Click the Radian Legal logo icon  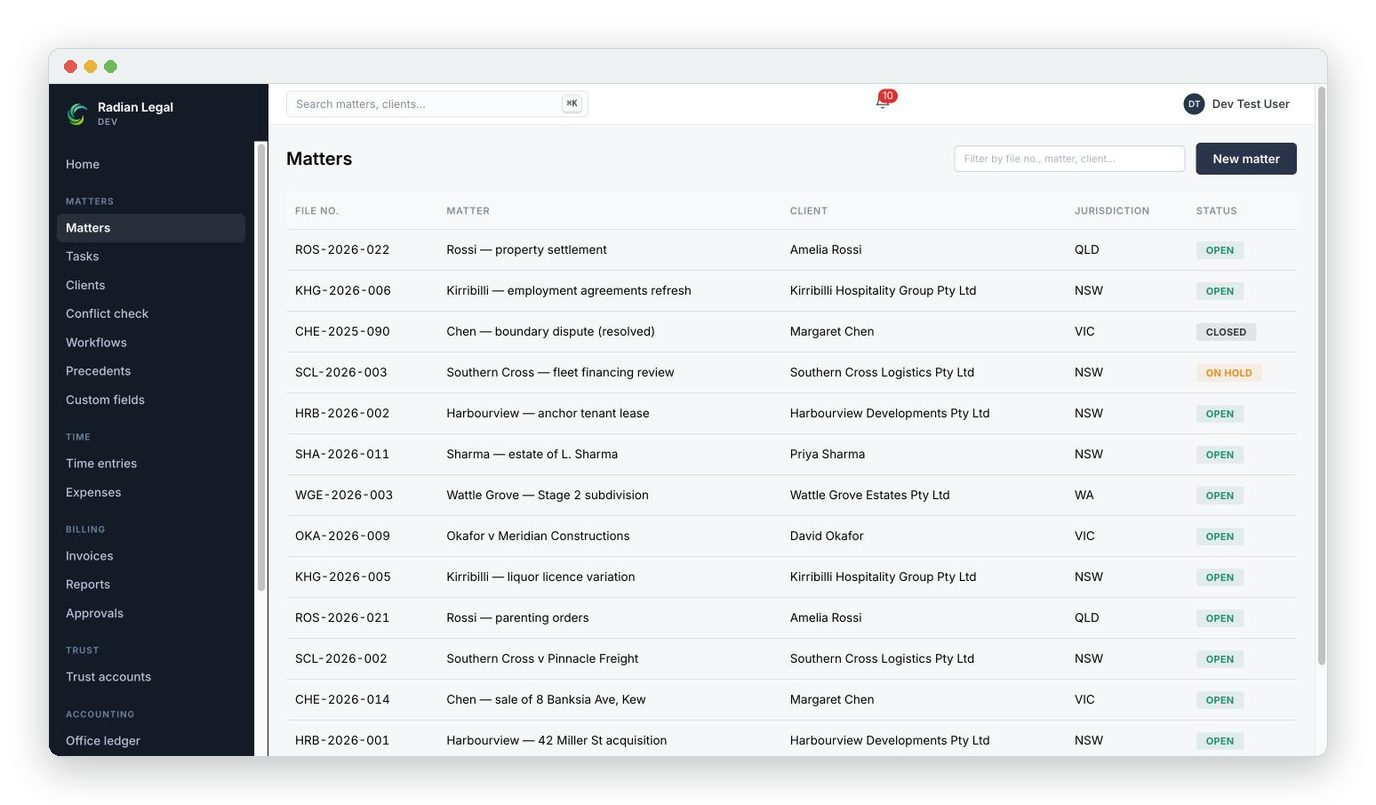[x=77, y=114]
